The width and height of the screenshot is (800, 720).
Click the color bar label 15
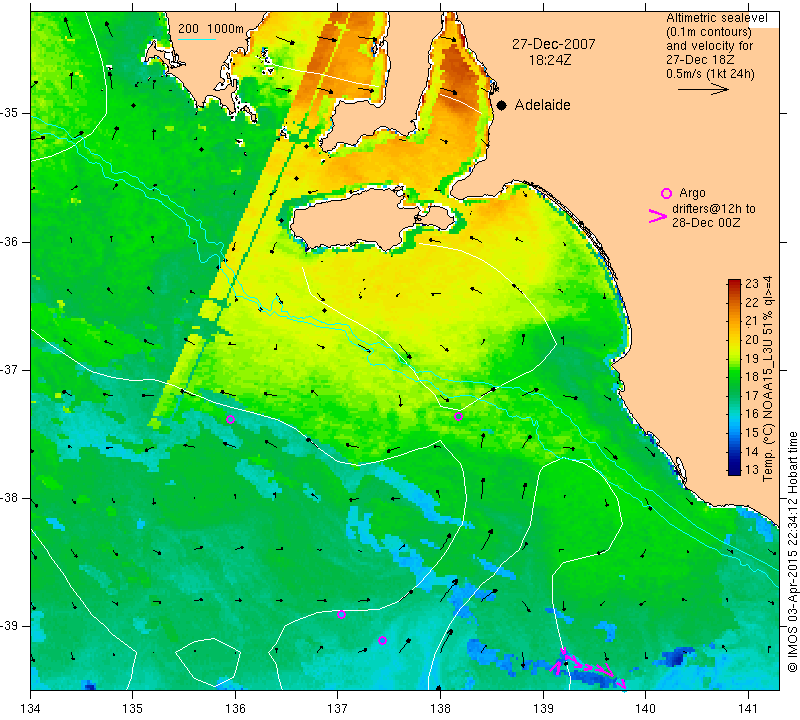752,433
